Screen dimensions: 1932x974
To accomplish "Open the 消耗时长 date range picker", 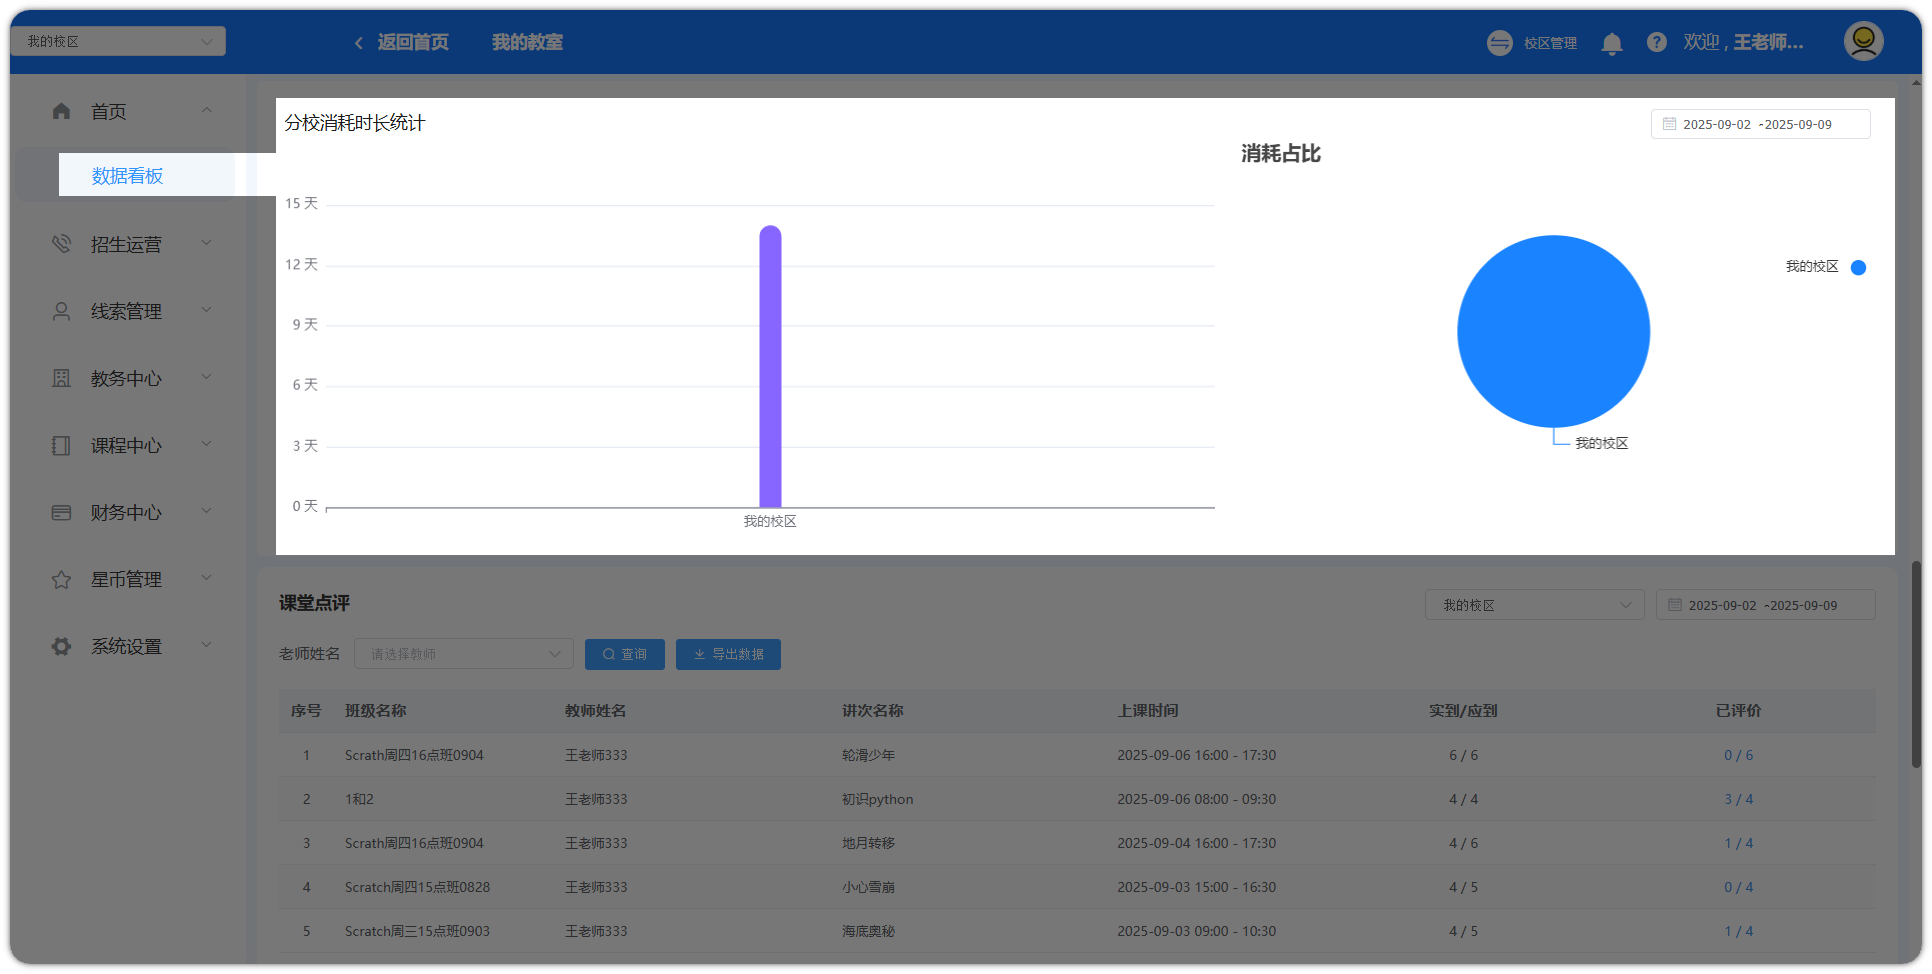I will pos(1760,124).
